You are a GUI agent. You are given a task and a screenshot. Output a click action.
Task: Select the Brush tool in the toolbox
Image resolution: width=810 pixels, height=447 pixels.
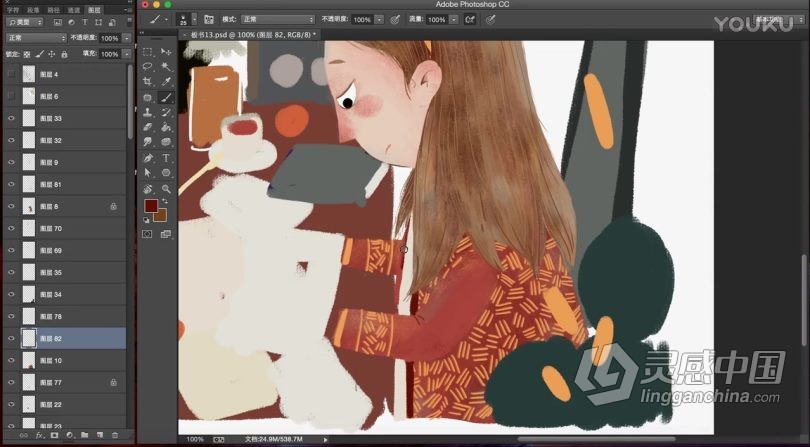coord(166,97)
